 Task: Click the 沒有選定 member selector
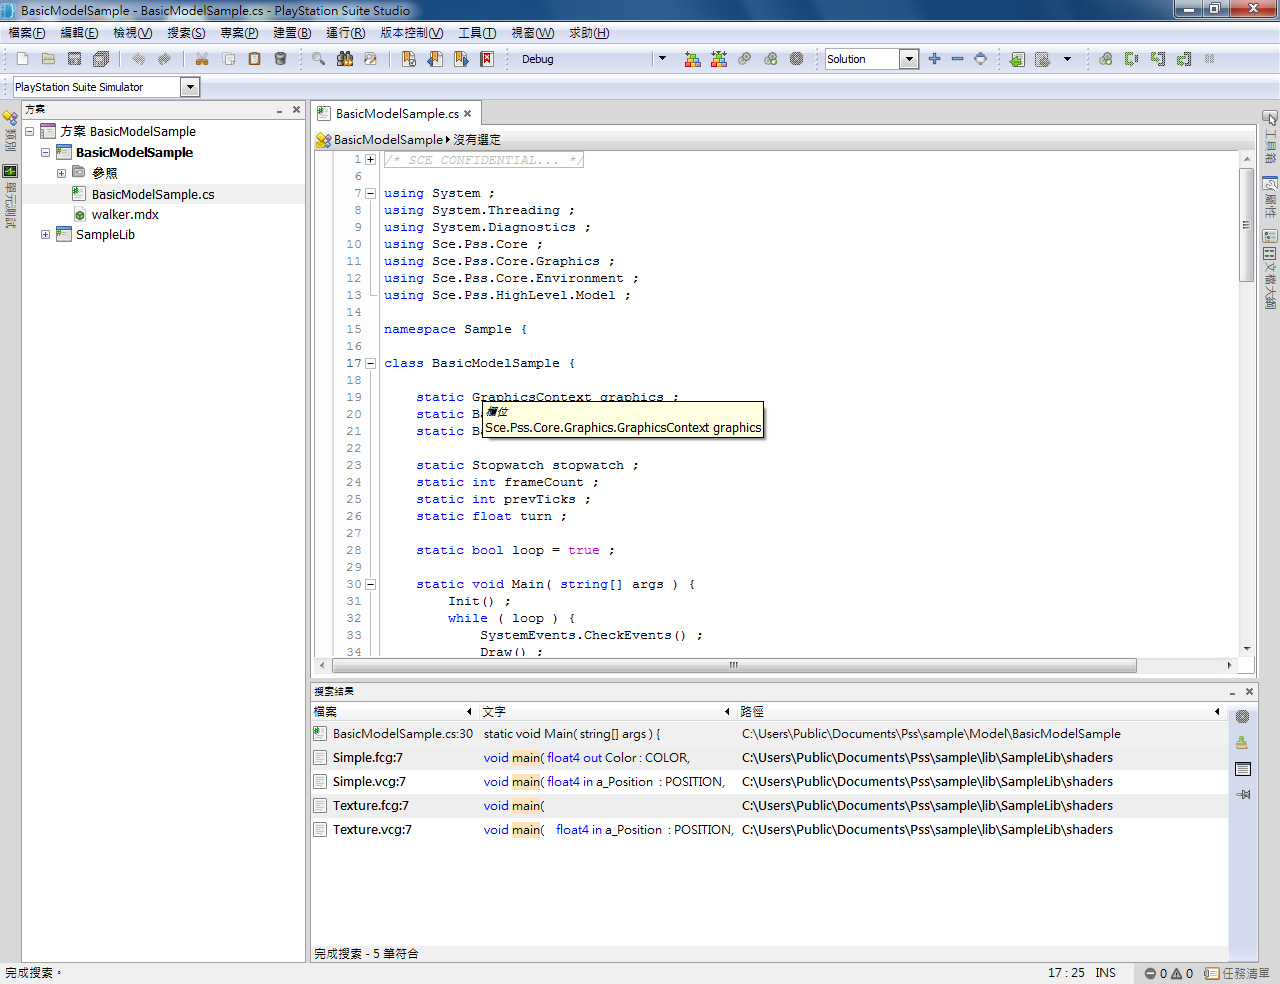tap(477, 140)
